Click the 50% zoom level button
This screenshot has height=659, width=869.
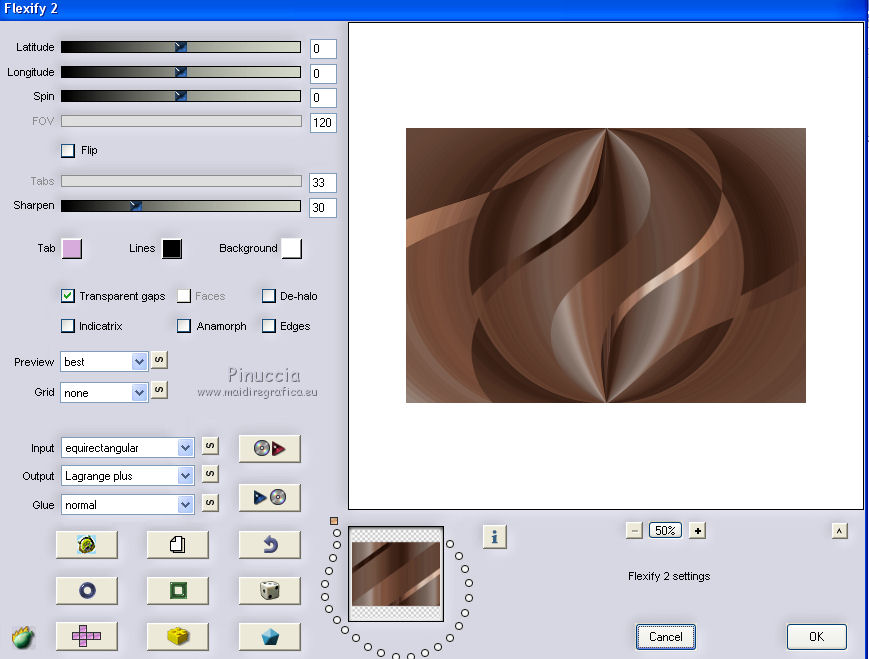click(x=665, y=531)
